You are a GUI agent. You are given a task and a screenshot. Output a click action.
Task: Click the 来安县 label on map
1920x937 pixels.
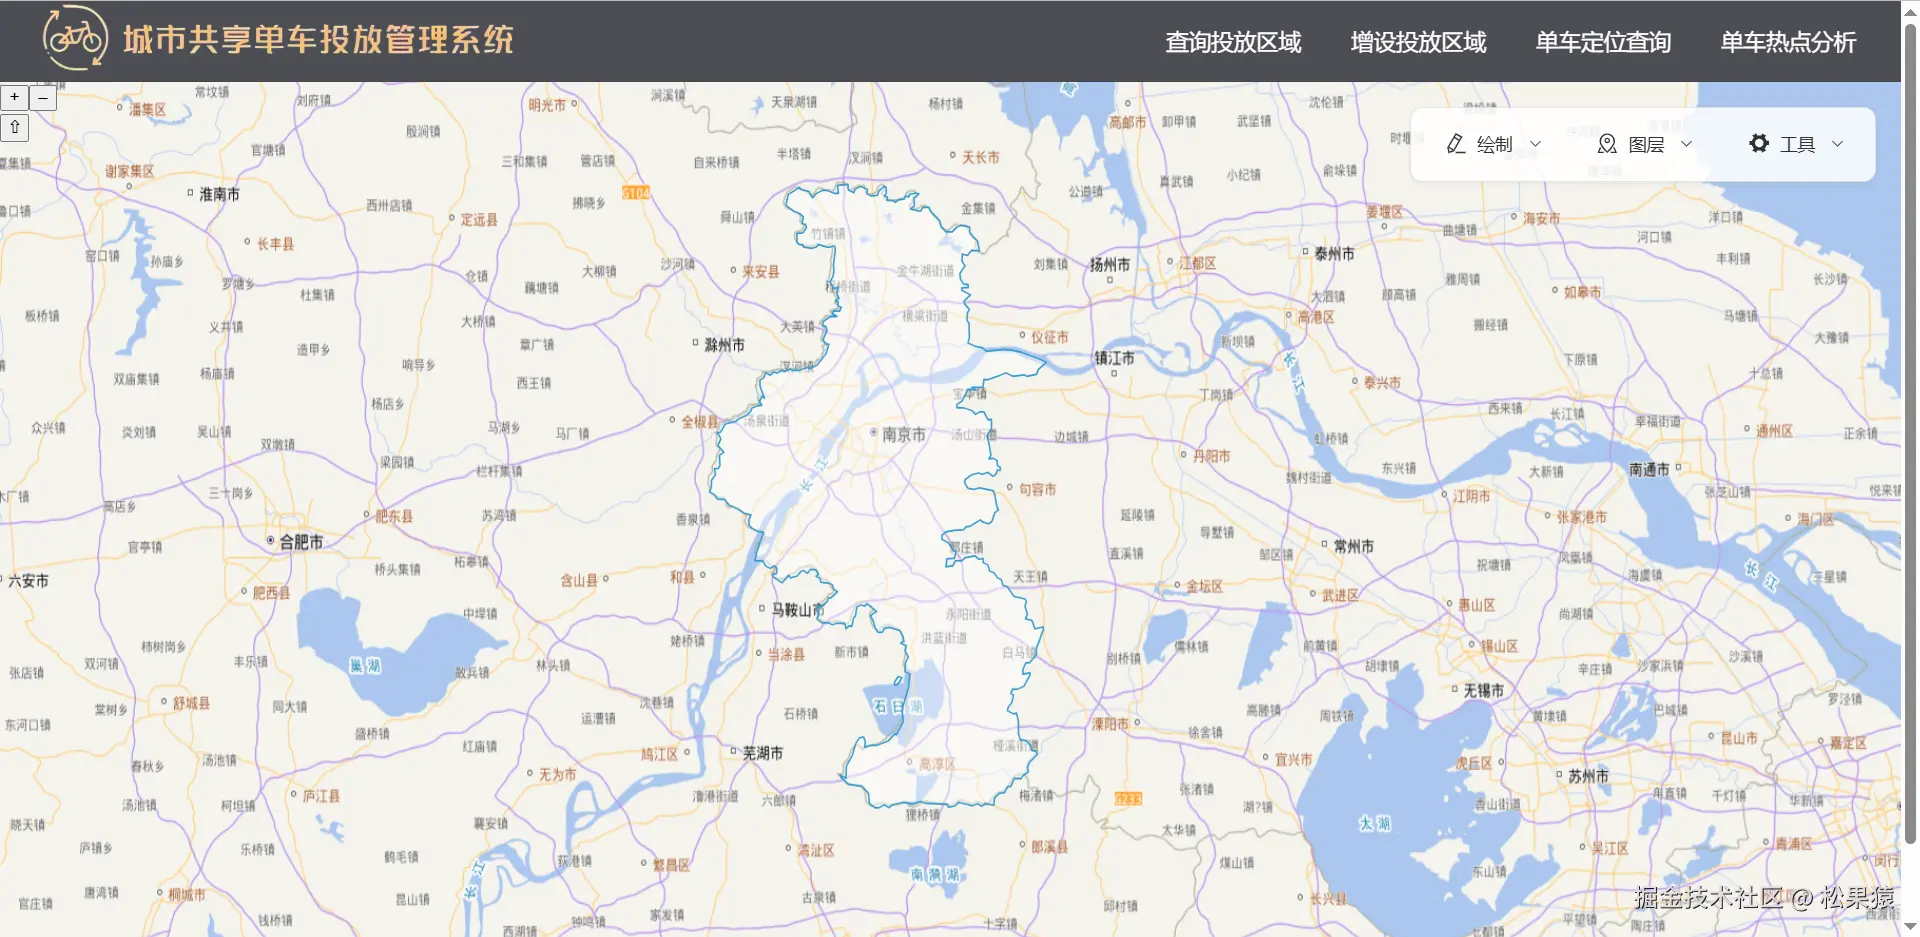(760, 271)
